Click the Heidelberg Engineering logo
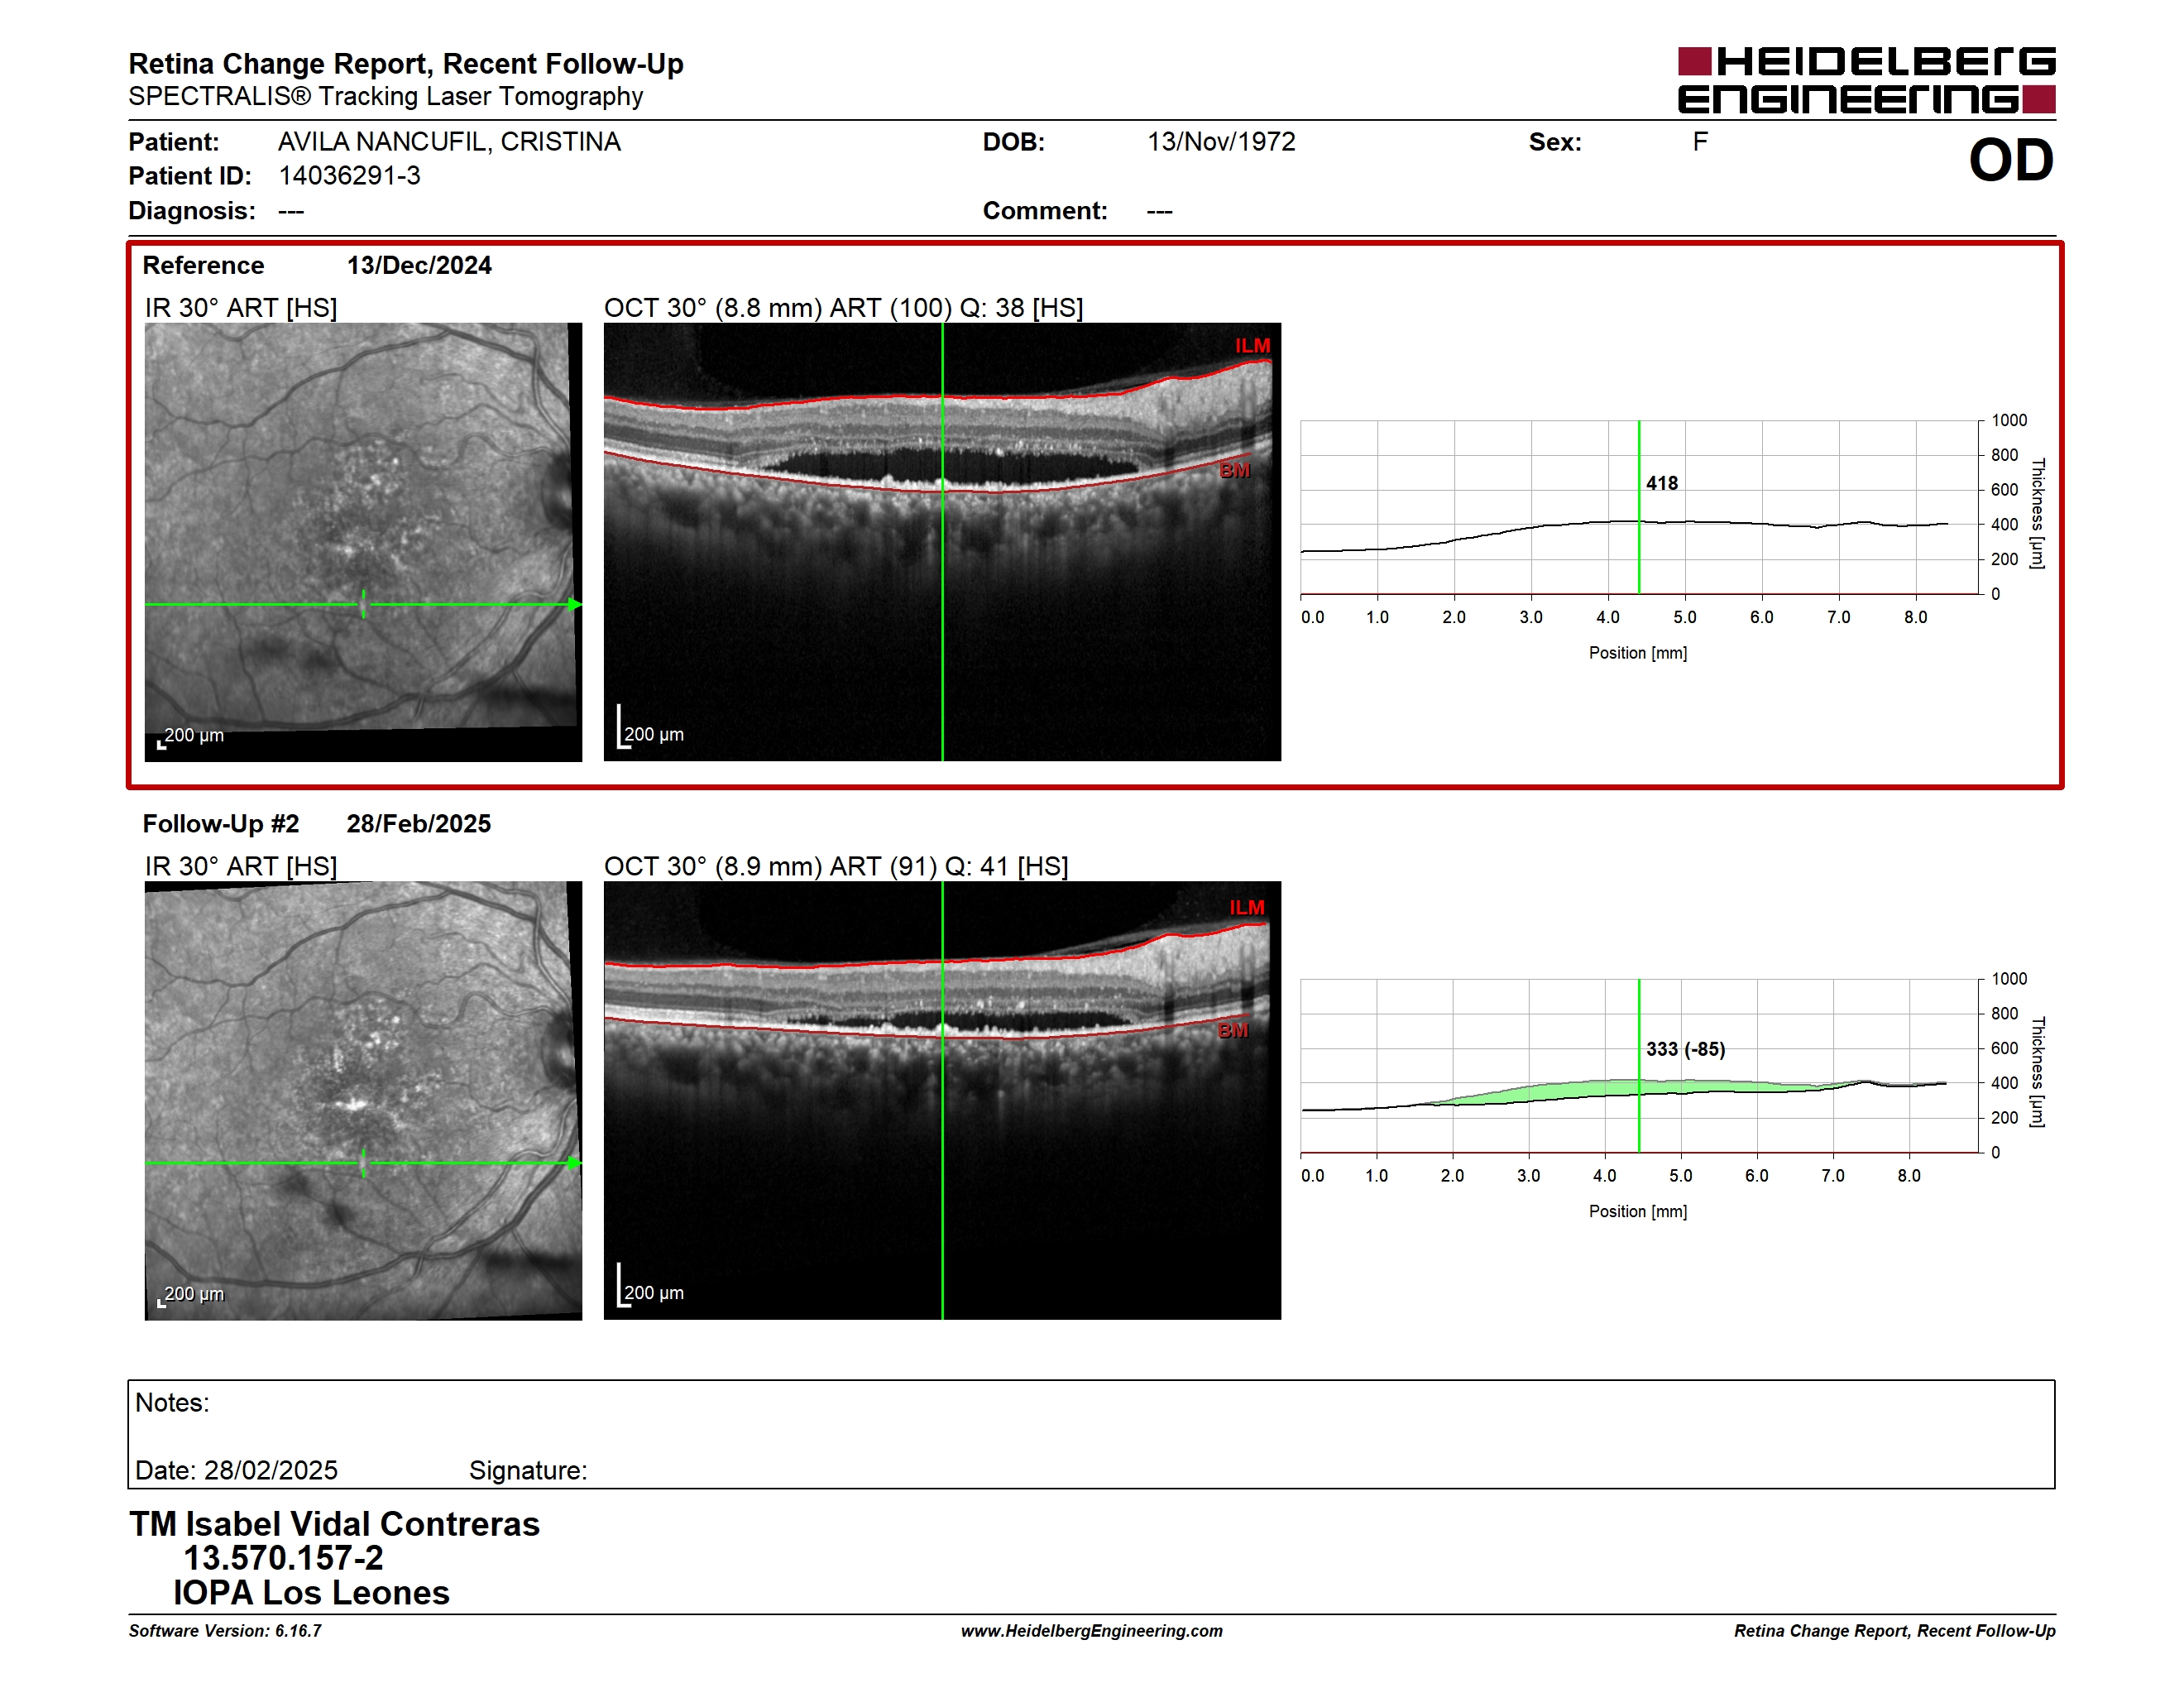 tap(1866, 80)
